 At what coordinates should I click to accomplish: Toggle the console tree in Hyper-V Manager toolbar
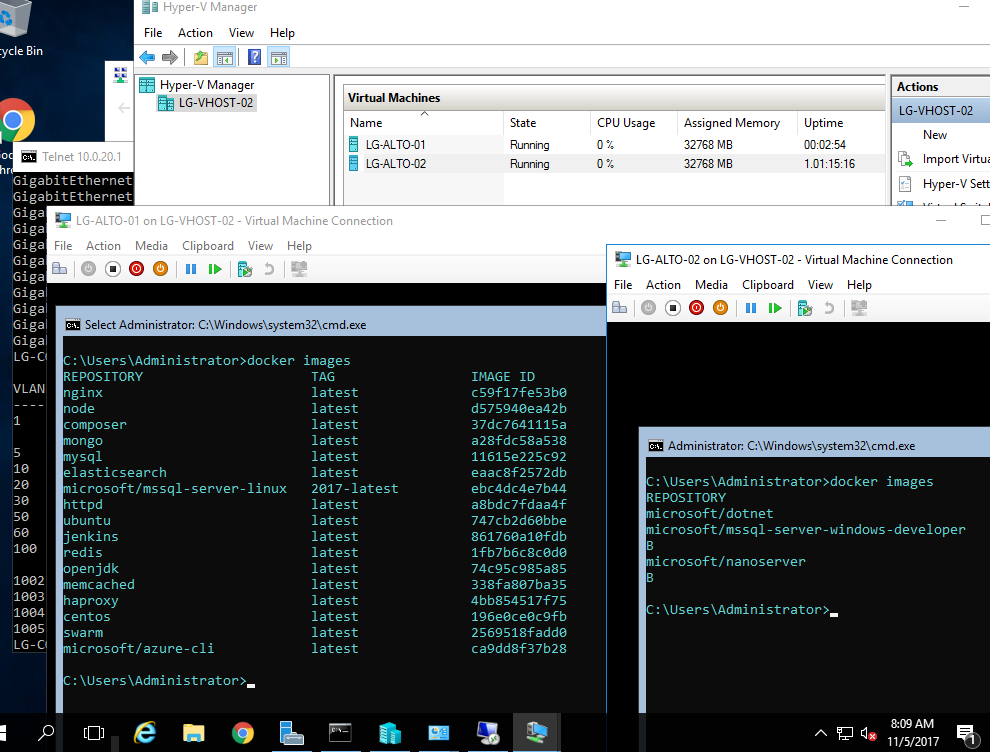coord(225,57)
